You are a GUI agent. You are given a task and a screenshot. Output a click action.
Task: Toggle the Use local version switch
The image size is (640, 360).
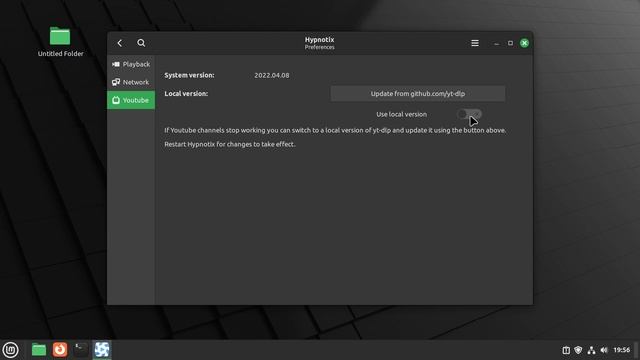tap(469, 114)
